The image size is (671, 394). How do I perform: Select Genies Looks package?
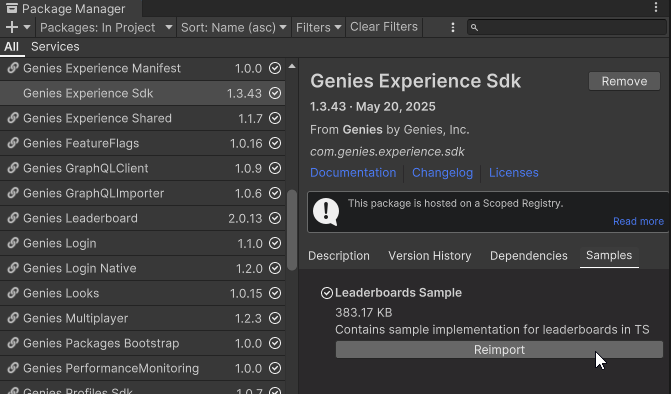coord(143,293)
